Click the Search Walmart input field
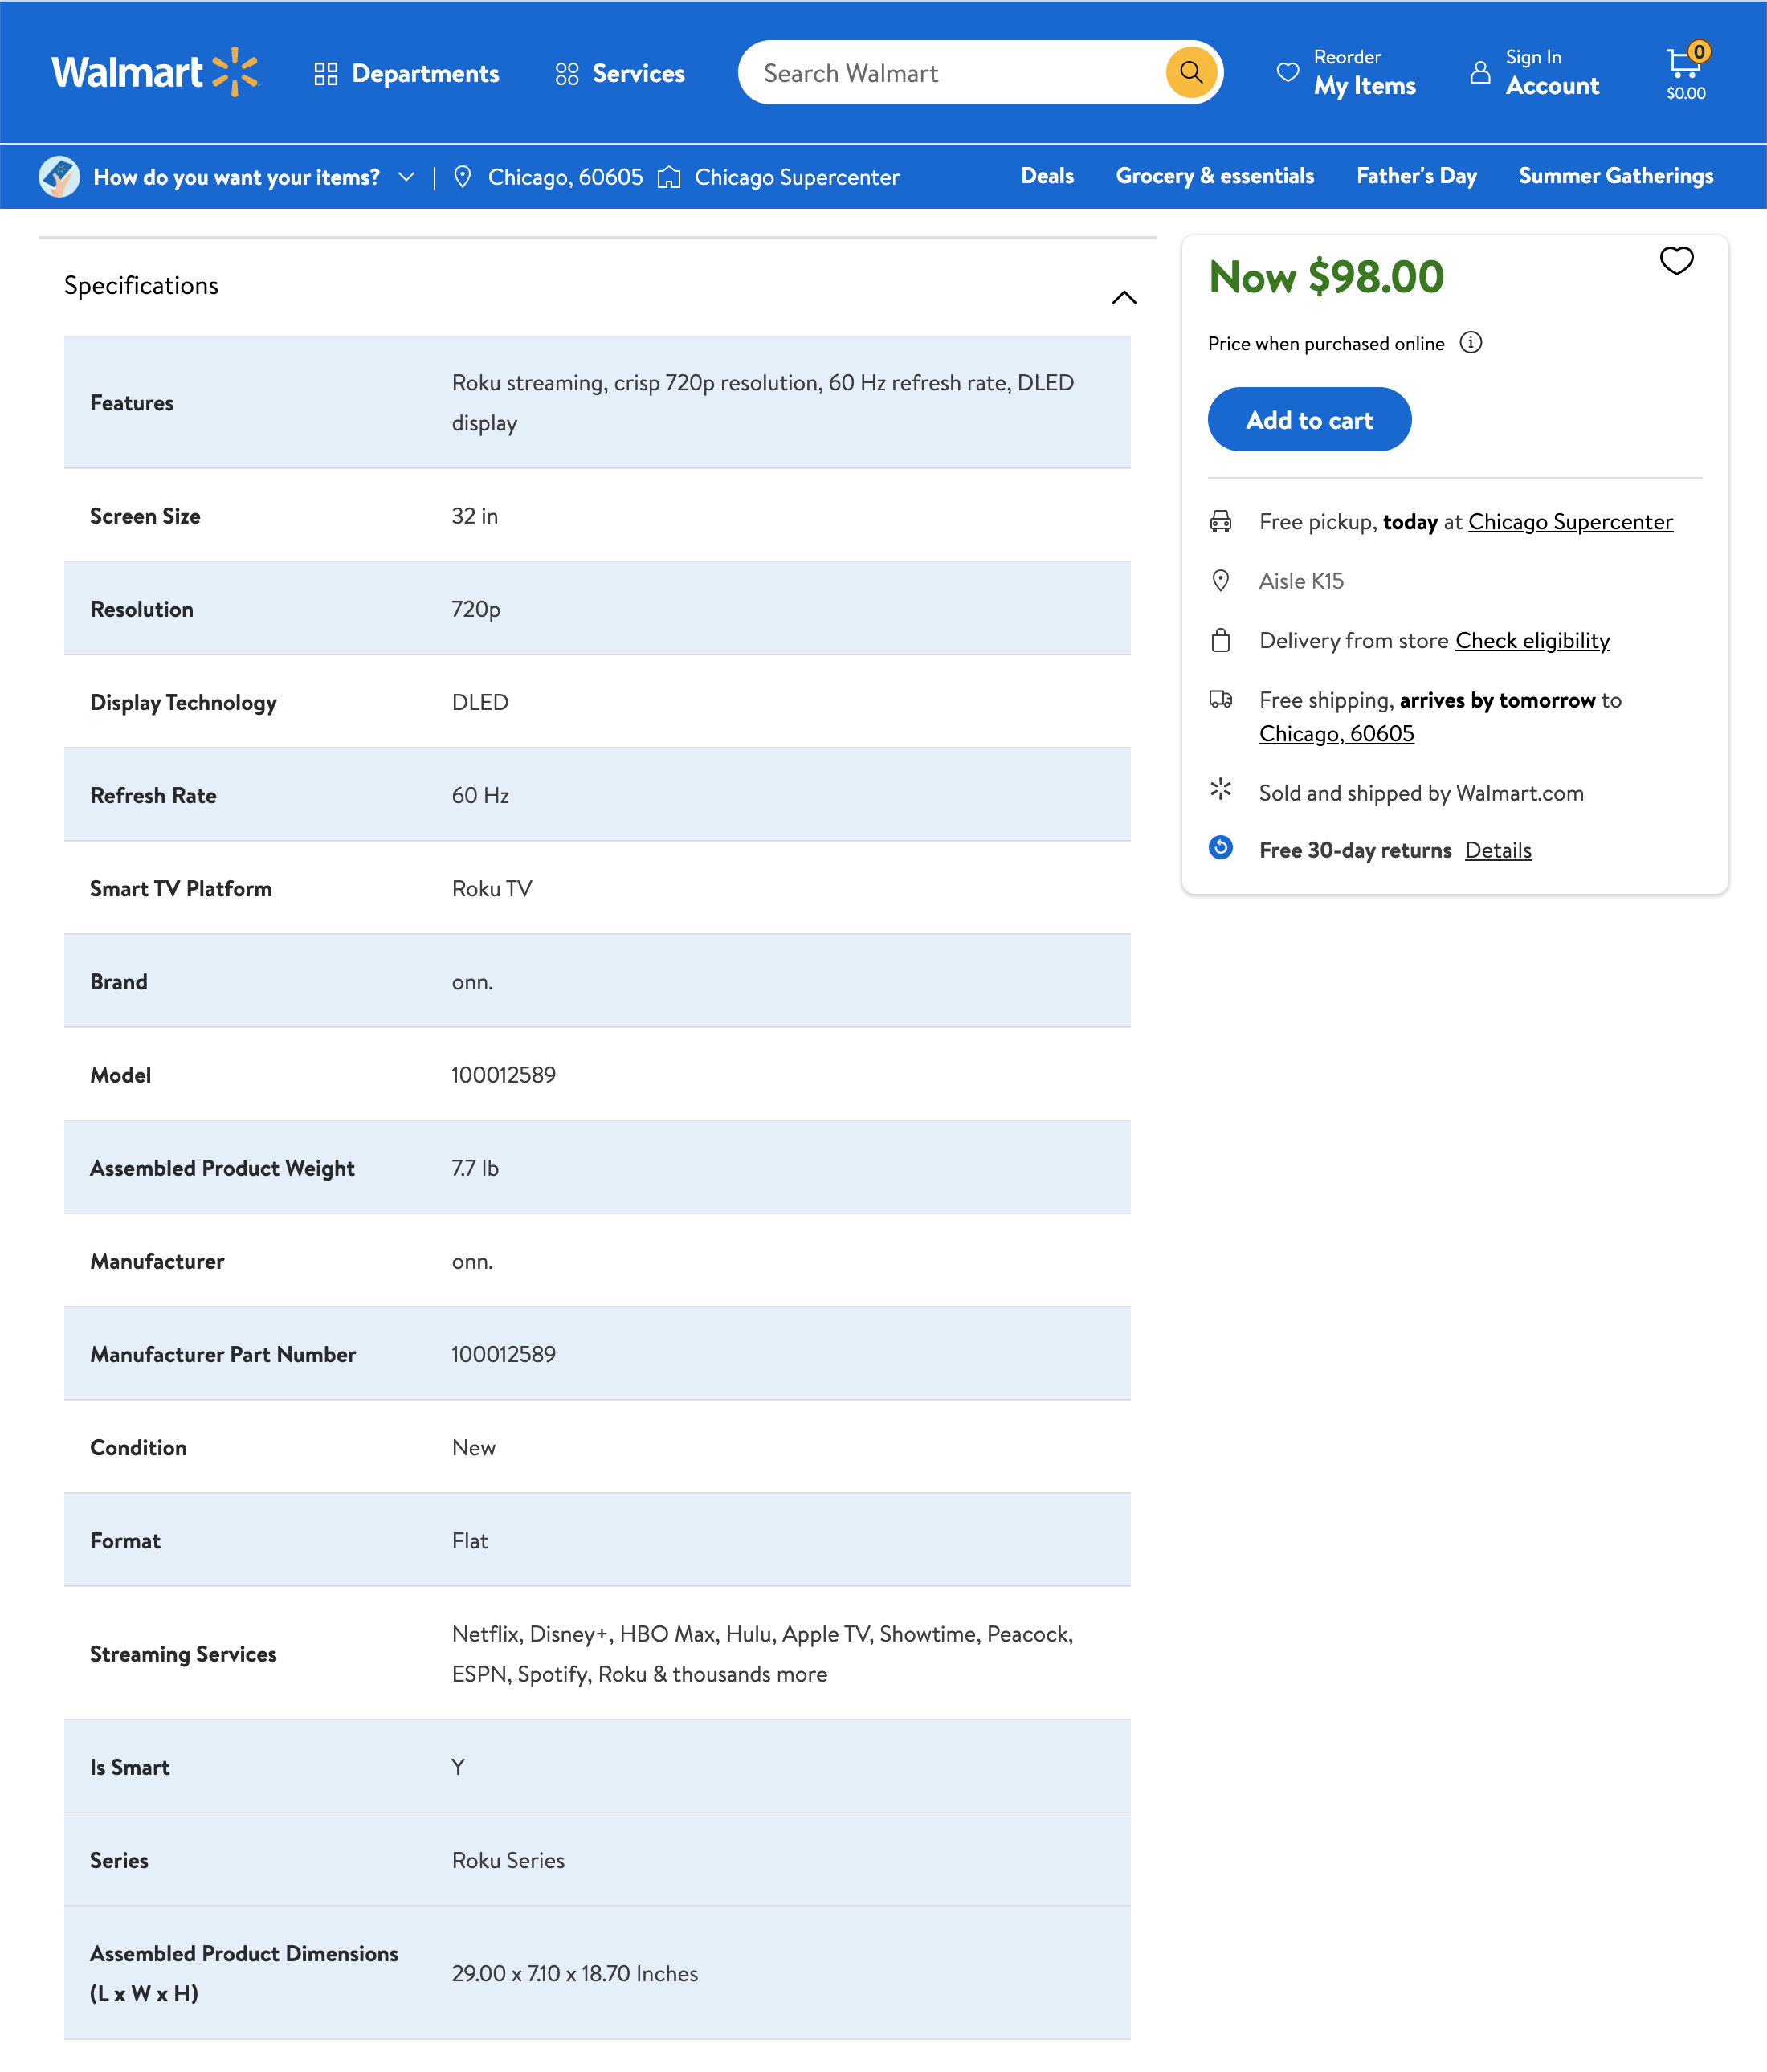Viewport: 1767px width, 2072px height. pos(950,72)
